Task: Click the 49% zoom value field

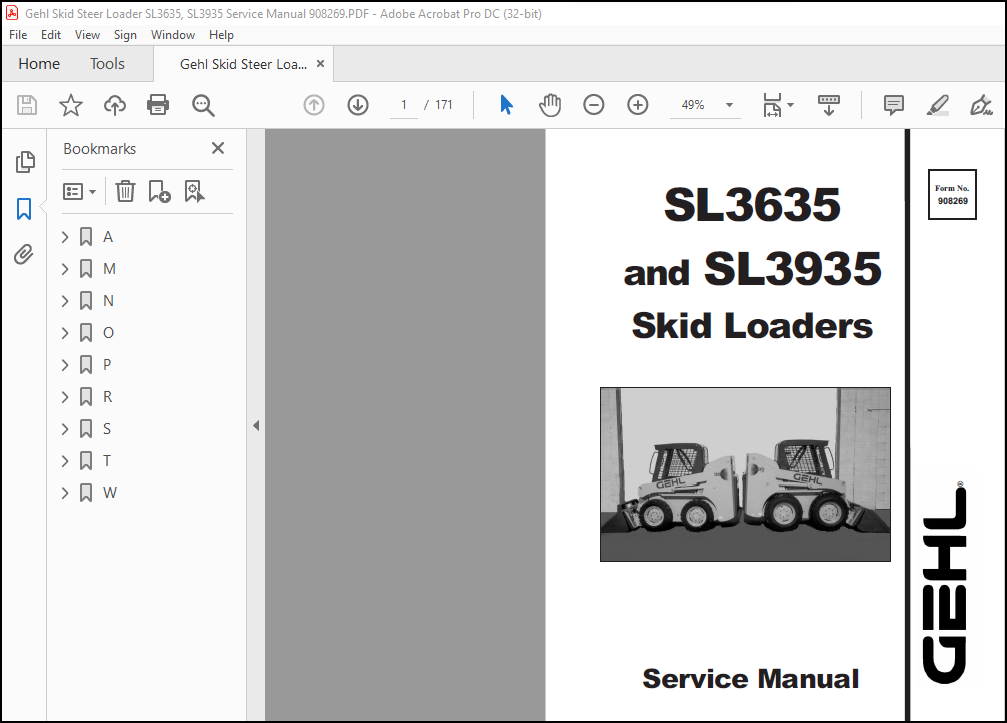Action: click(x=693, y=105)
